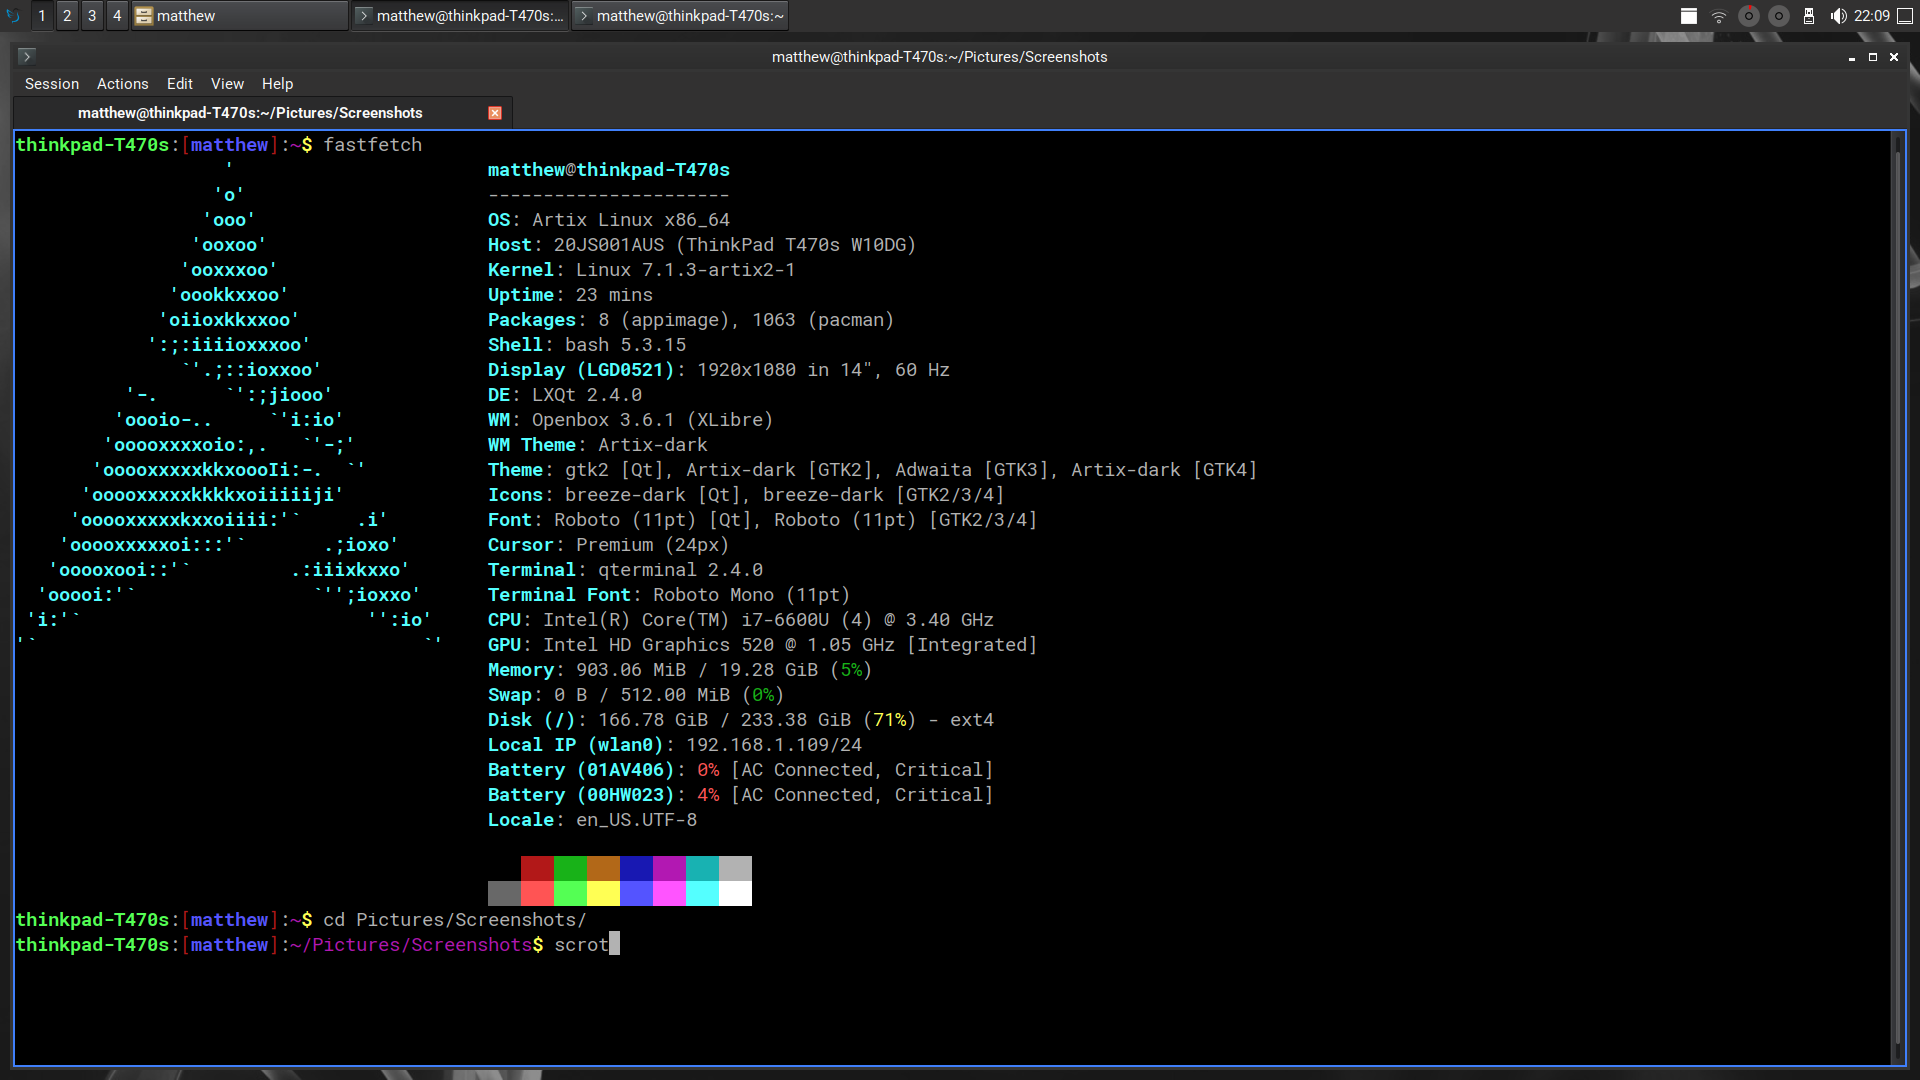Click the 'DE: LXQt 2.4.0' line
The height and width of the screenshot is (1080, 1920).
coord(565,395)
